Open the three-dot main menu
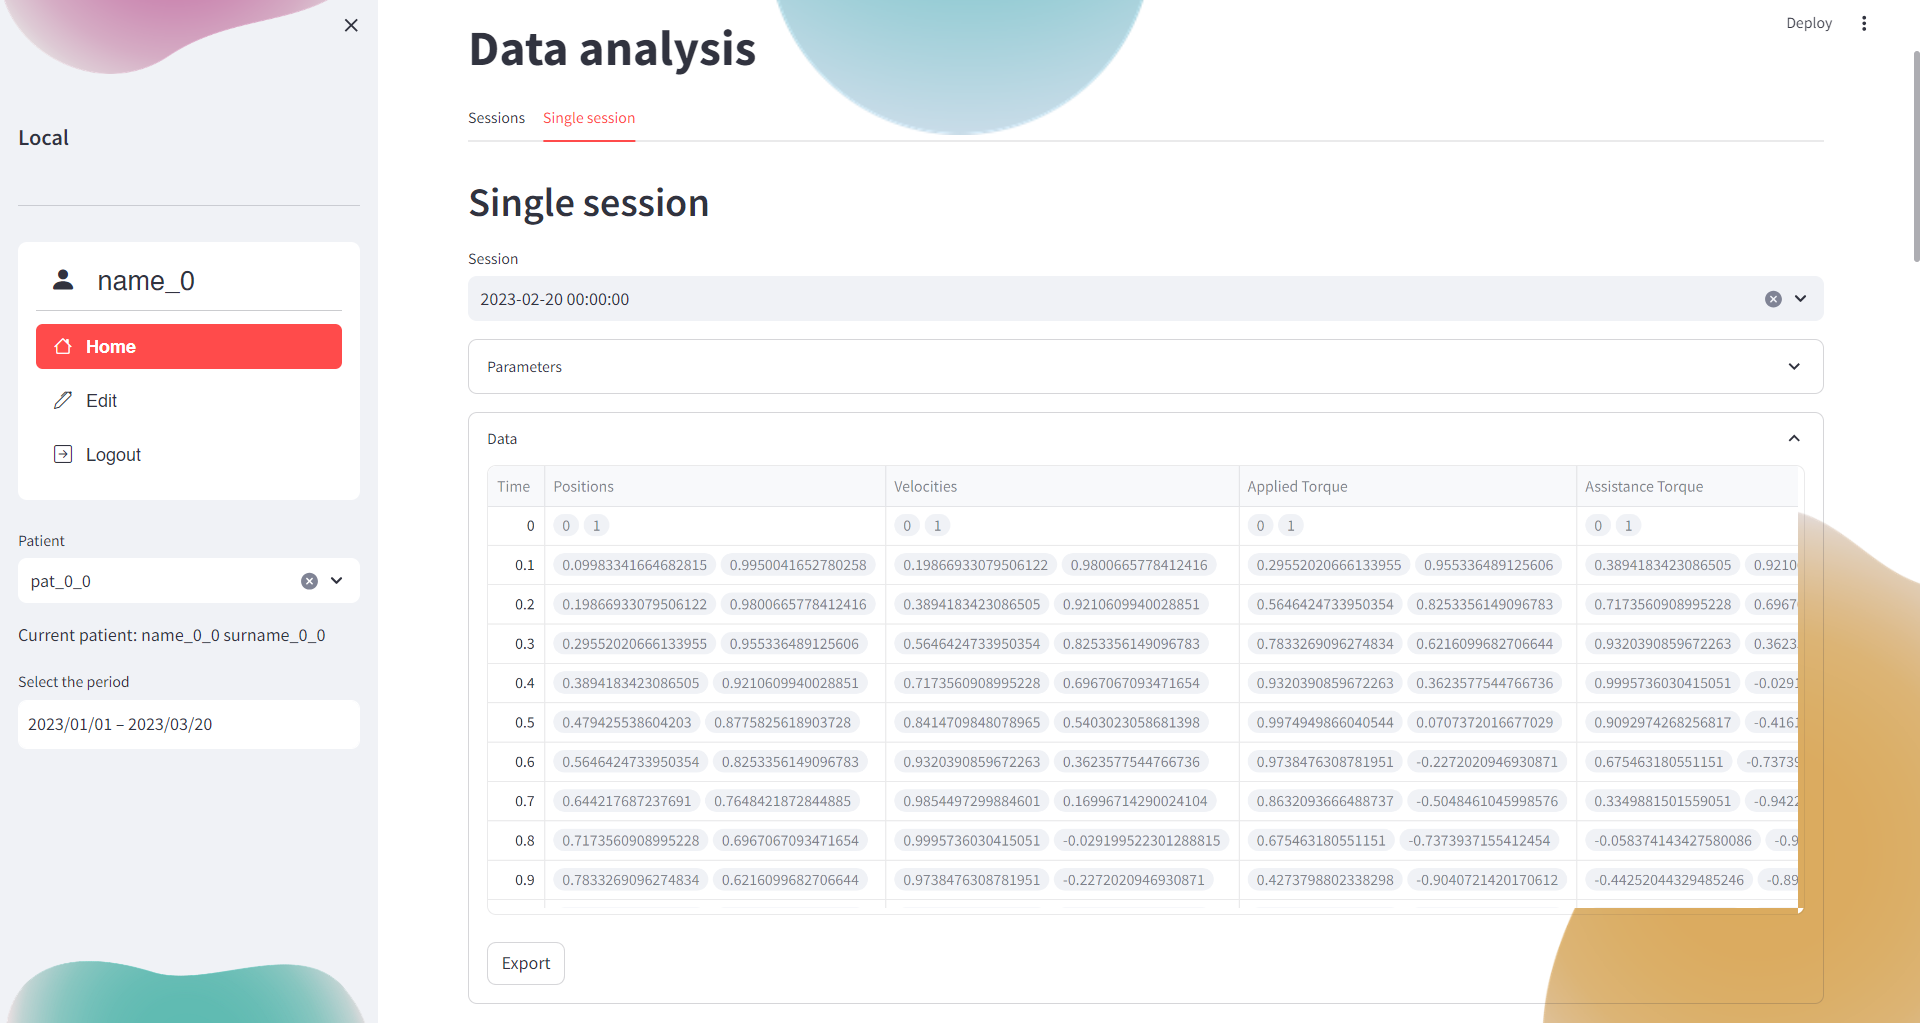The height and width of the screenshot is (1023, 1920). (x=1863, y=23)
